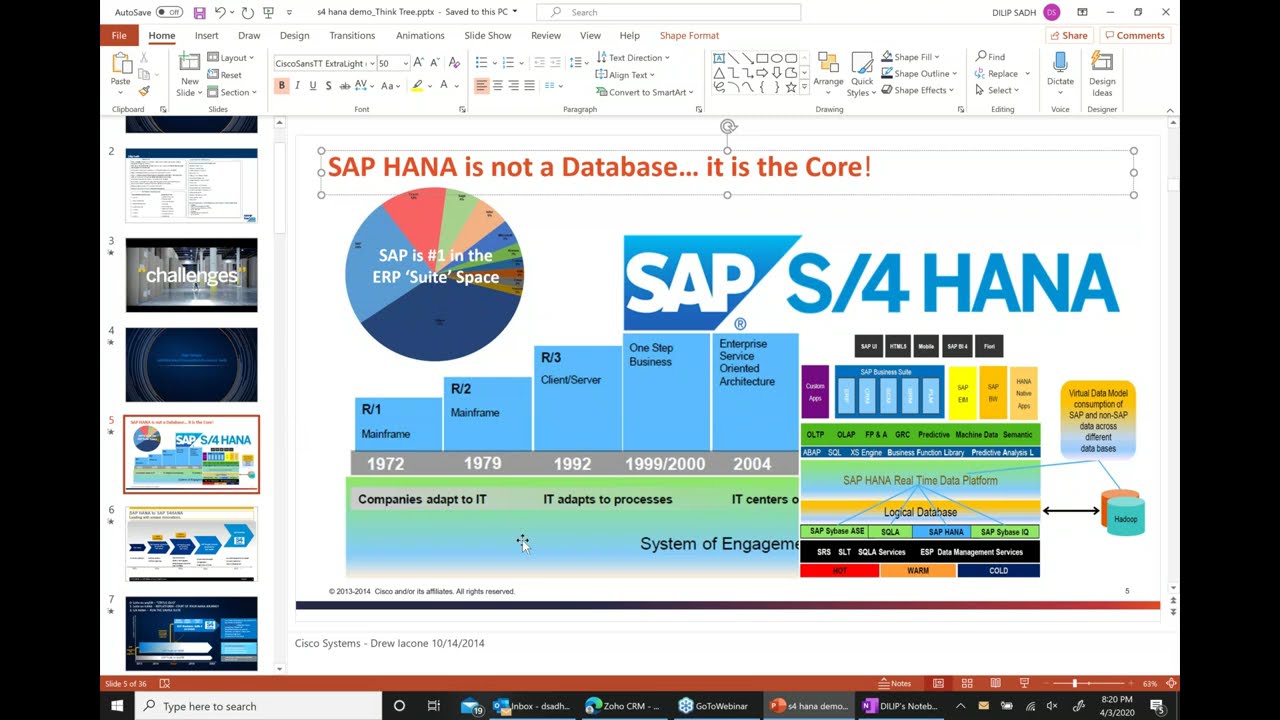Toggle Underline formatting

tap(312, 86)
